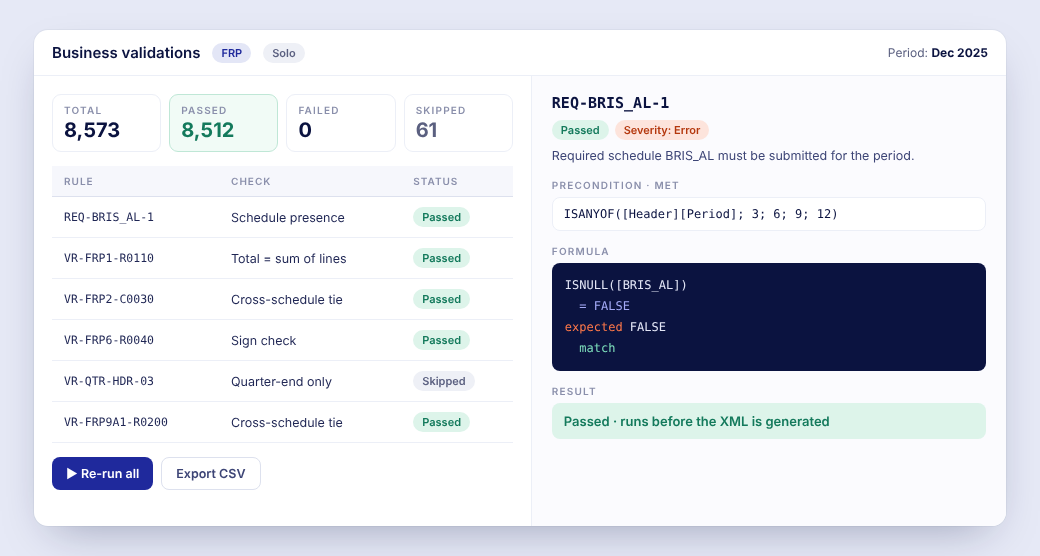This screenshot has width=1040, height=556.
Task: Click the Period: Dec 2025 label
Action: click(x=937, y=53)
